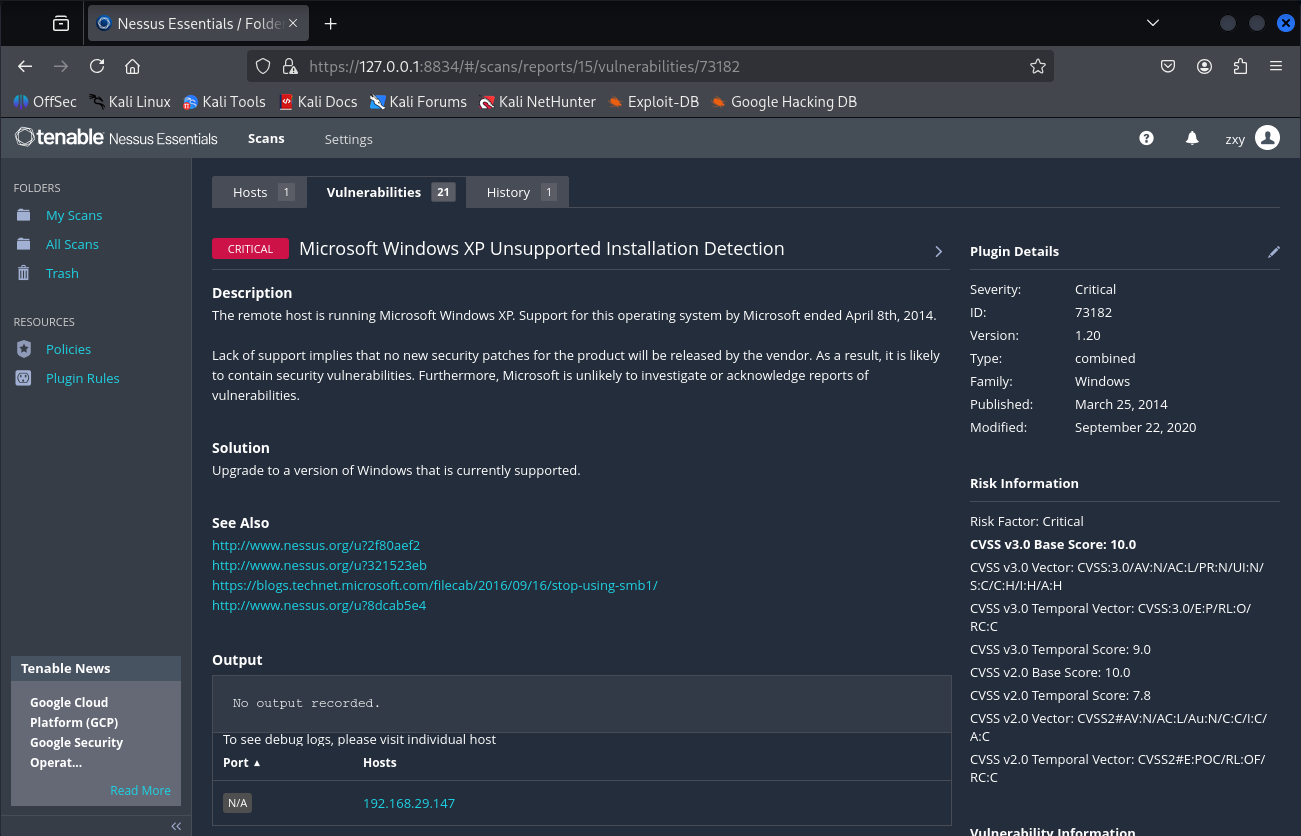1301x836 pixels.
Task: Open the browser home icon
Action: (132, 66)
